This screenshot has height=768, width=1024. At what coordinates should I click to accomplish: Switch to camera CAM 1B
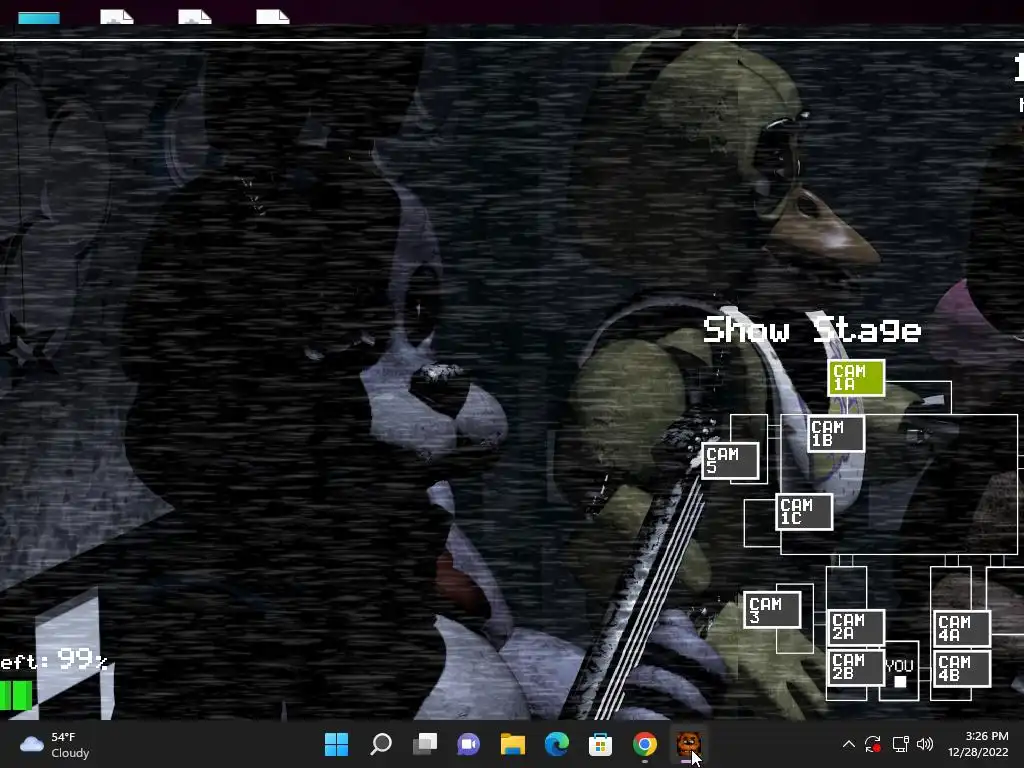pyautogui.click(x=836, y=434)
